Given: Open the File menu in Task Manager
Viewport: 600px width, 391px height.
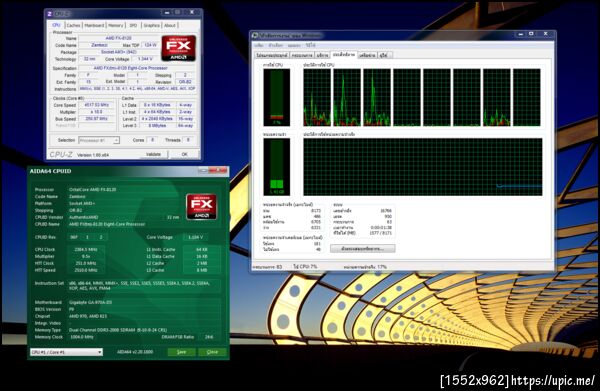Looking at the screenshot, I should coord(259,45).
